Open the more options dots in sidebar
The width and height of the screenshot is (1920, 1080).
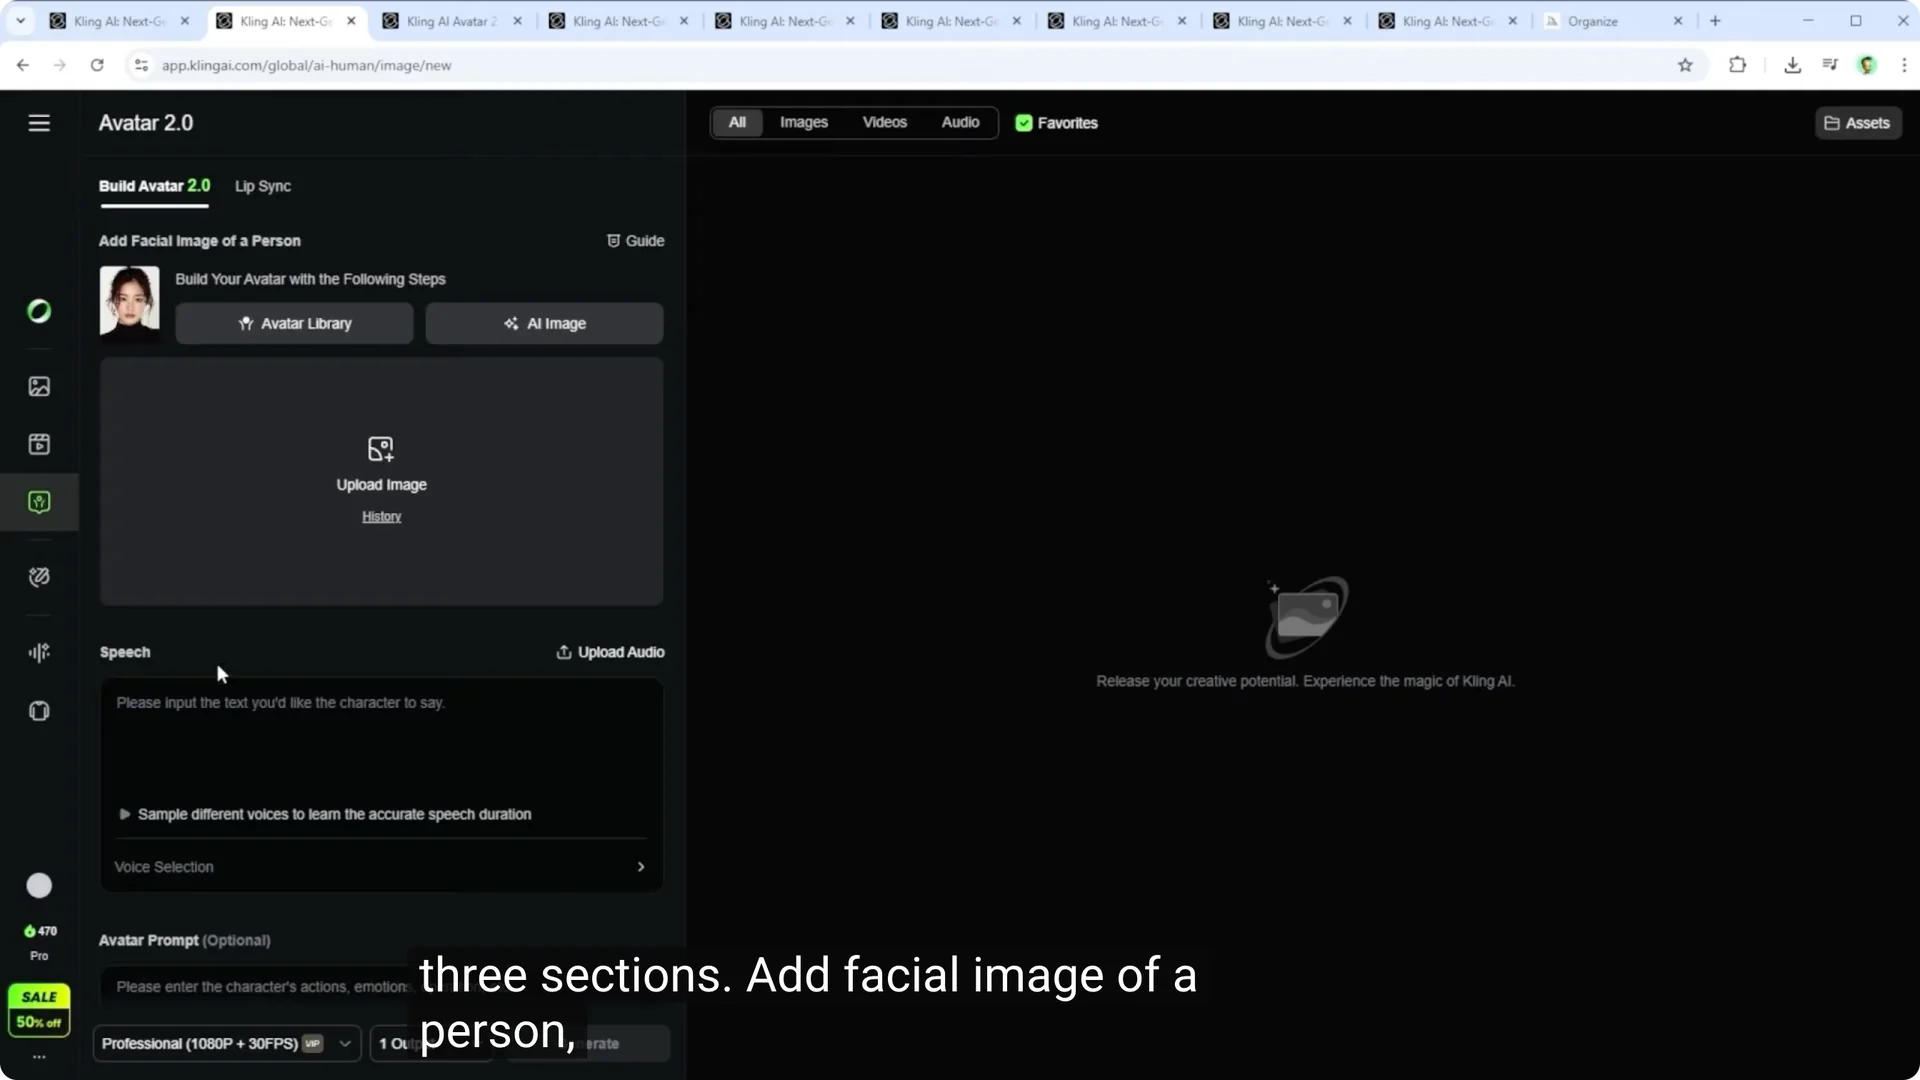tap(39, 1057)
